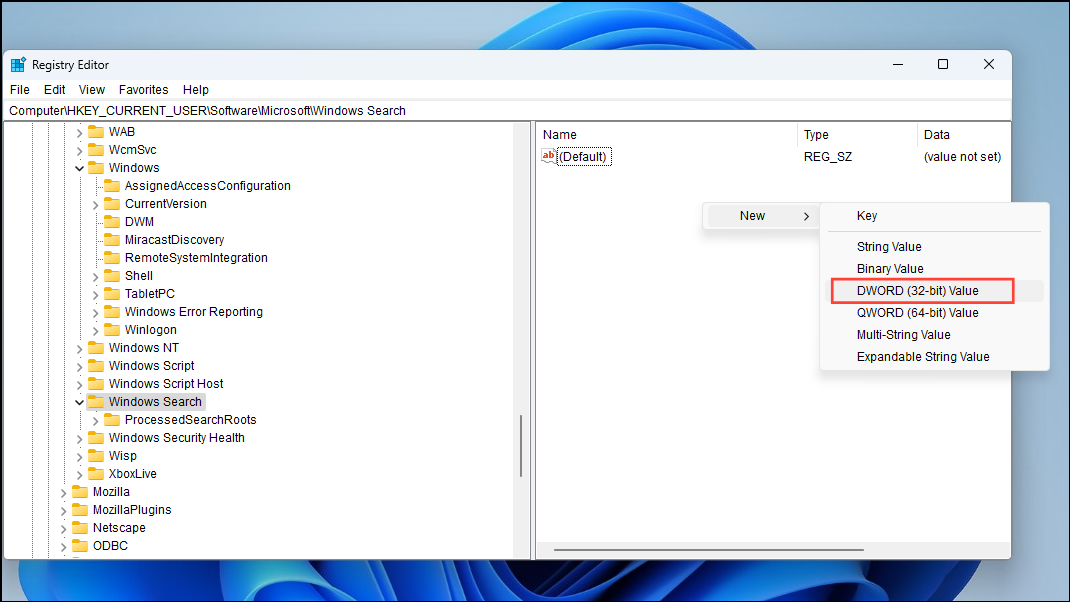Expand the XboxLive key node
1070x602 pixels.
point(80,474)
